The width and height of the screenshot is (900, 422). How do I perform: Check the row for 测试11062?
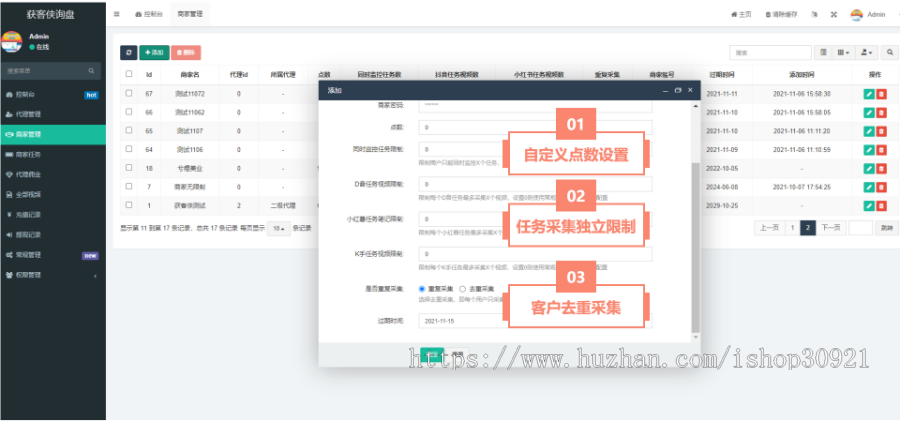point(129,111)
